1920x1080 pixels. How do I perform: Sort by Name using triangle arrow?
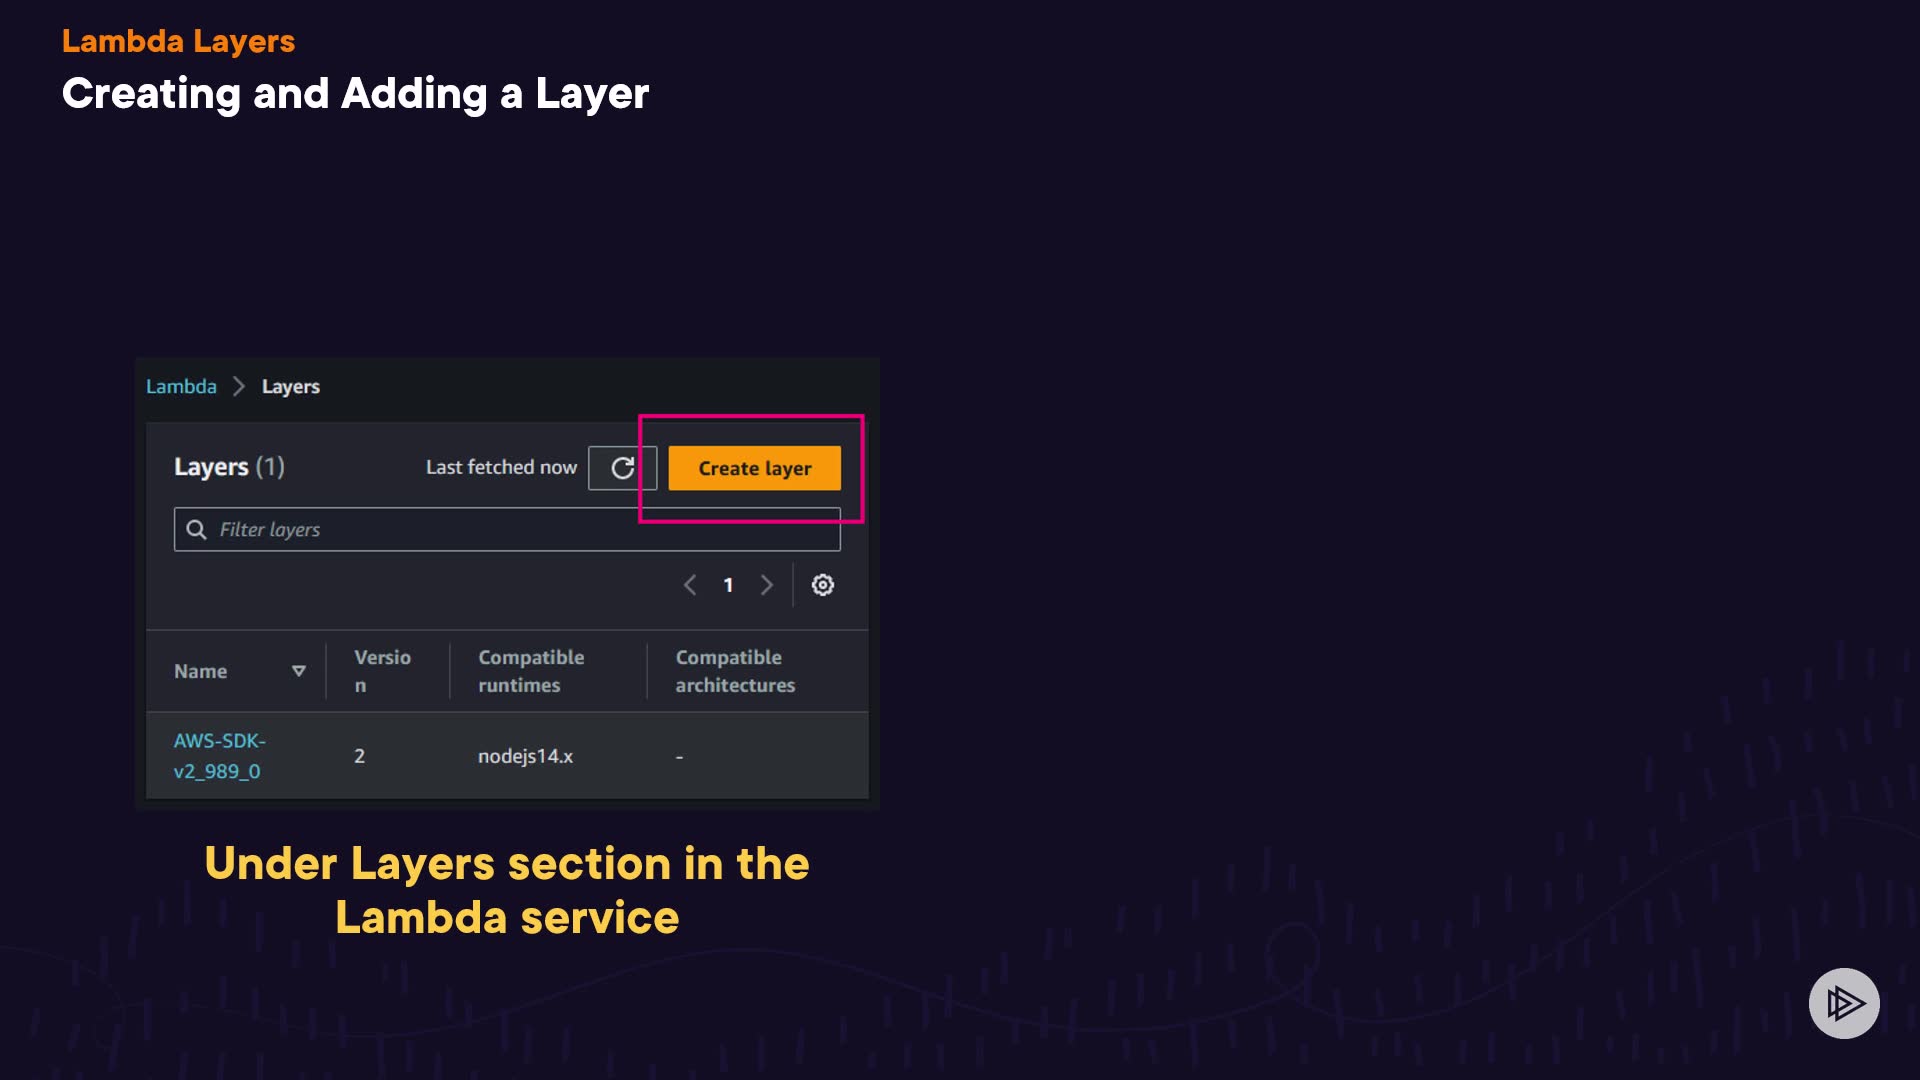298,671
